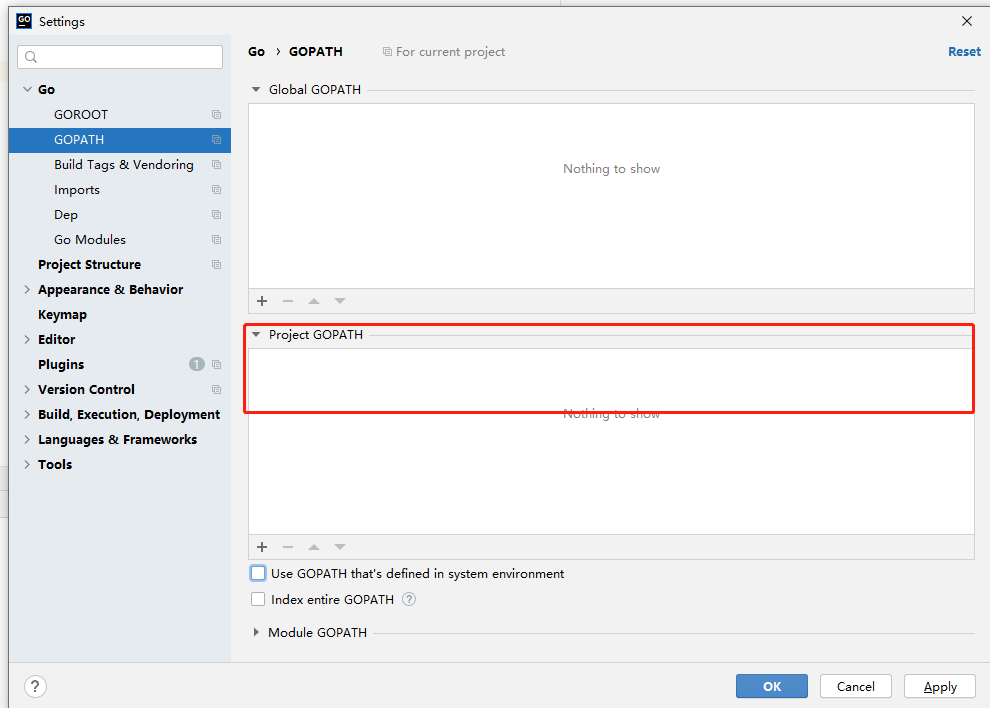This screenshot has height=708, width=990.
Task: Remove entry from Project GOPATH list
Action: point(288,547)
